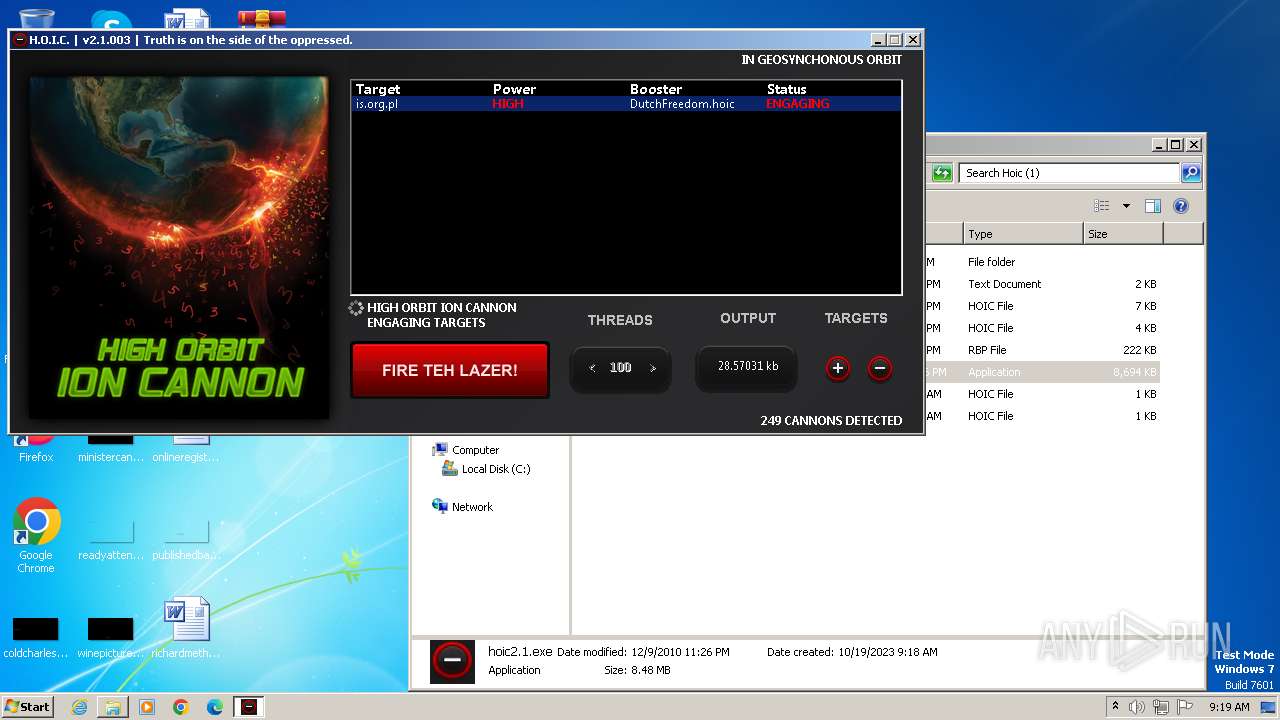This screenshot has width=1280, height=720.
Task: Click the 9:19 AM taskbar clock
Action: (x=1229, y=707)
